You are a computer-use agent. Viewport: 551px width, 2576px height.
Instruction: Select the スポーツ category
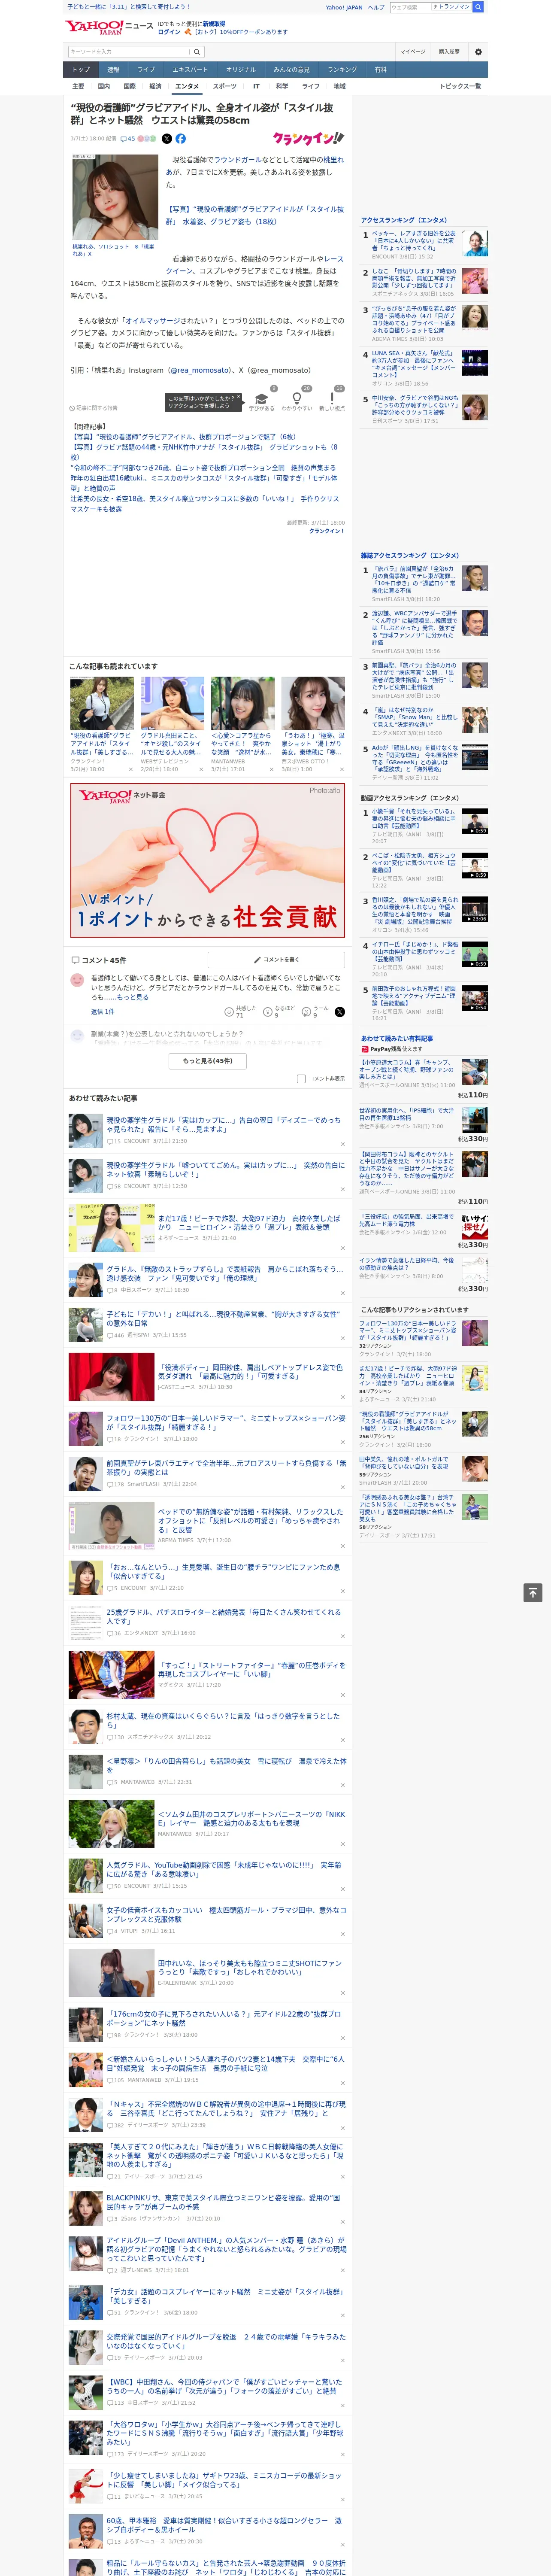coord(225,87)
